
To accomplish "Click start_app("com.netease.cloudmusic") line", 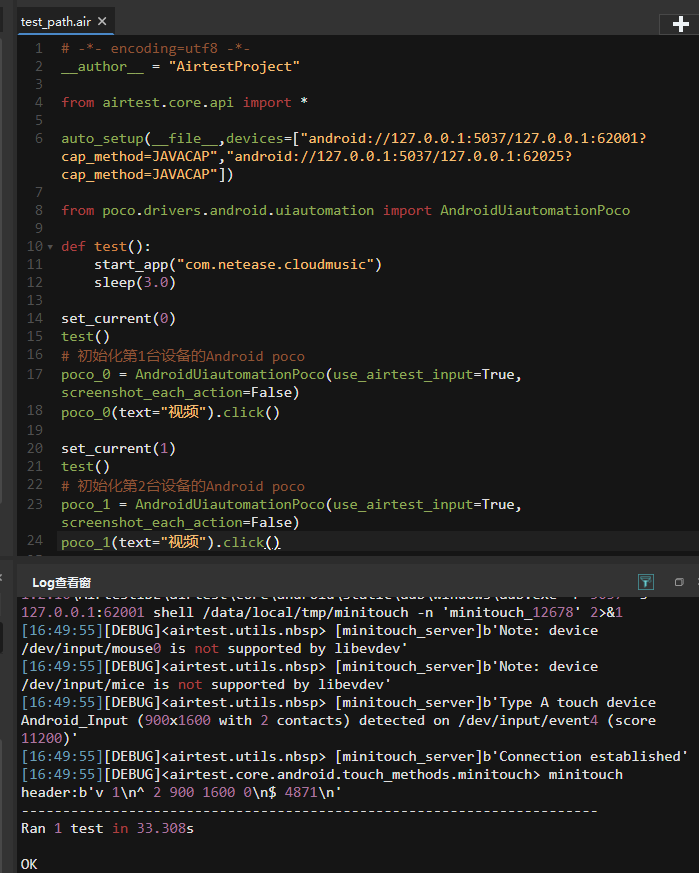I will 238,264.
